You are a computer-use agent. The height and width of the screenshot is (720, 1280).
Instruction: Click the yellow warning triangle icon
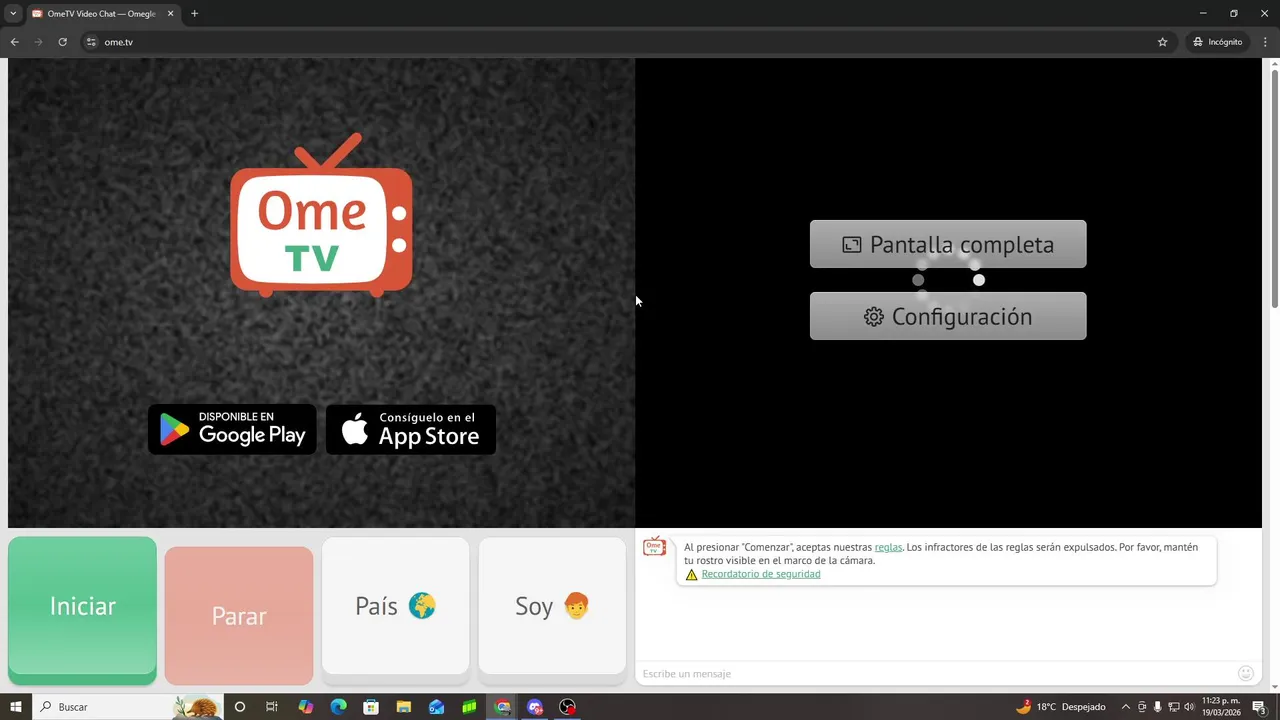click(691, 575)
